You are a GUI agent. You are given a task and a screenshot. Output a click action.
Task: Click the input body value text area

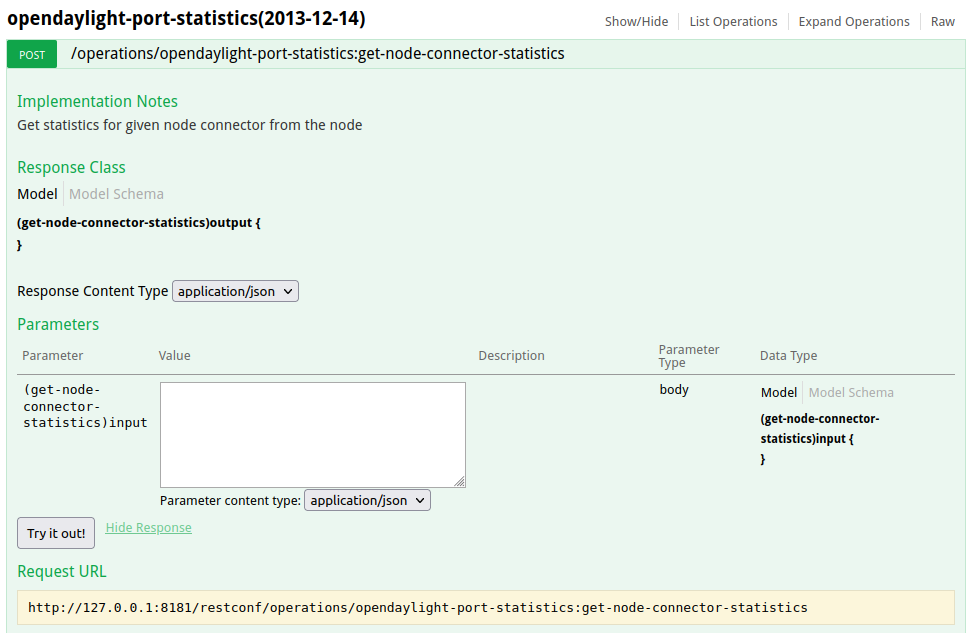[312, 434]
